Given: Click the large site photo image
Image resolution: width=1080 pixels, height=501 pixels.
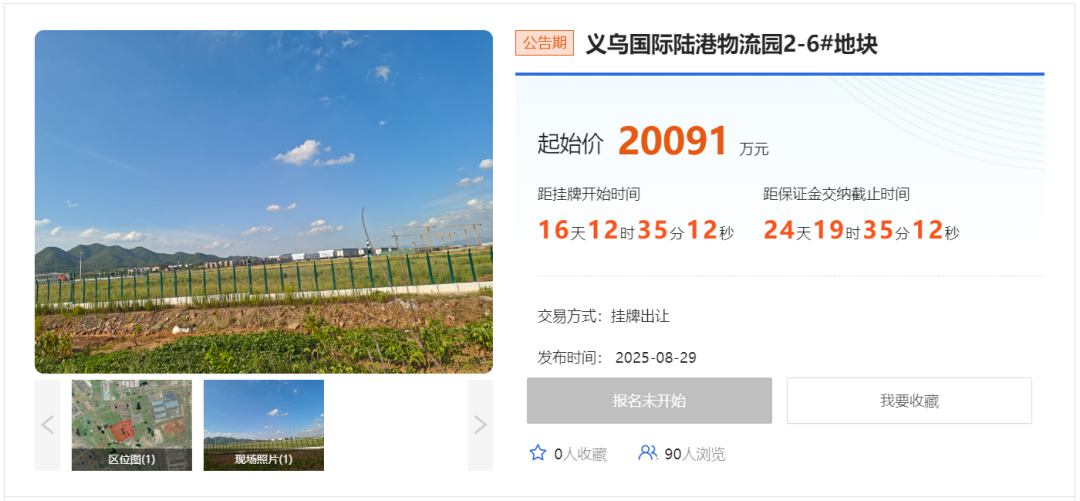Looking at the screenshot, I should (264, 202).
